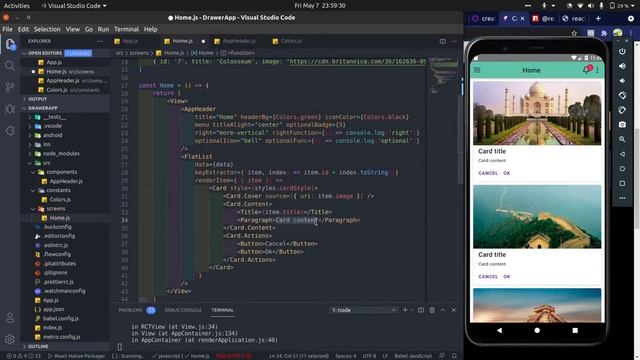Switch to the Debug Console tab
This screenshot has height=360, width=640.
183,310
